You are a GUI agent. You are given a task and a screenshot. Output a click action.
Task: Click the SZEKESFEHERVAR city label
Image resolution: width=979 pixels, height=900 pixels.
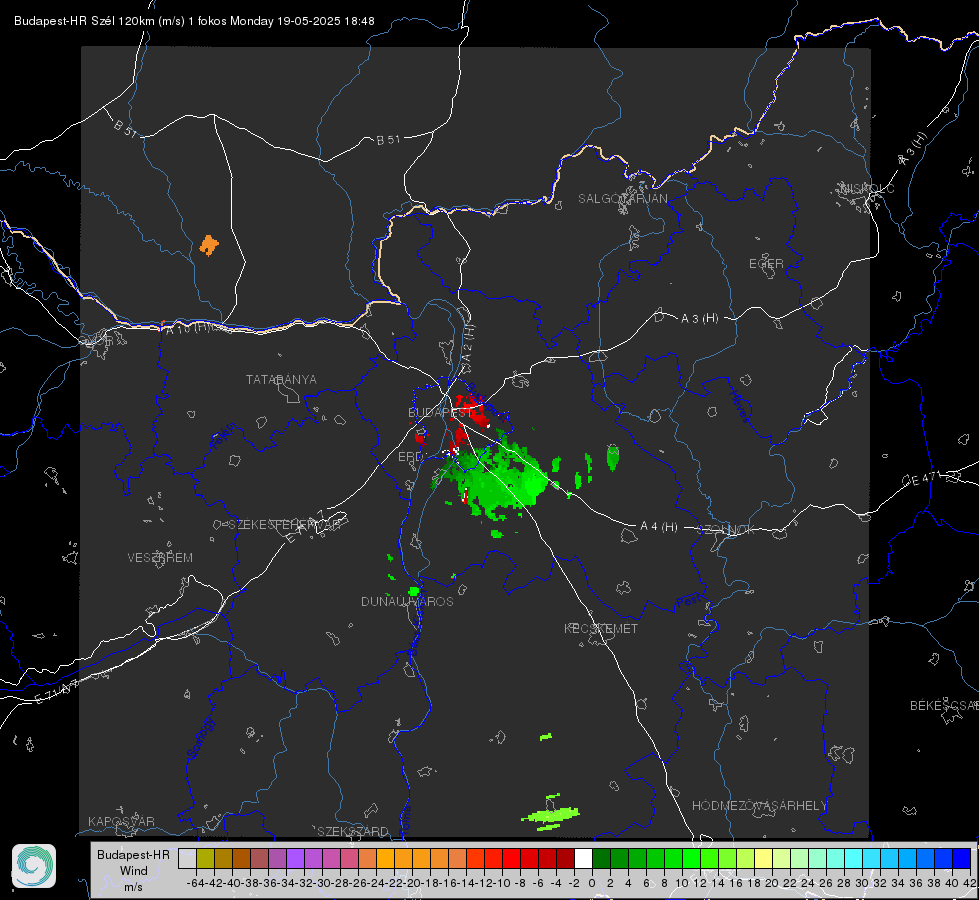point(285,525)
